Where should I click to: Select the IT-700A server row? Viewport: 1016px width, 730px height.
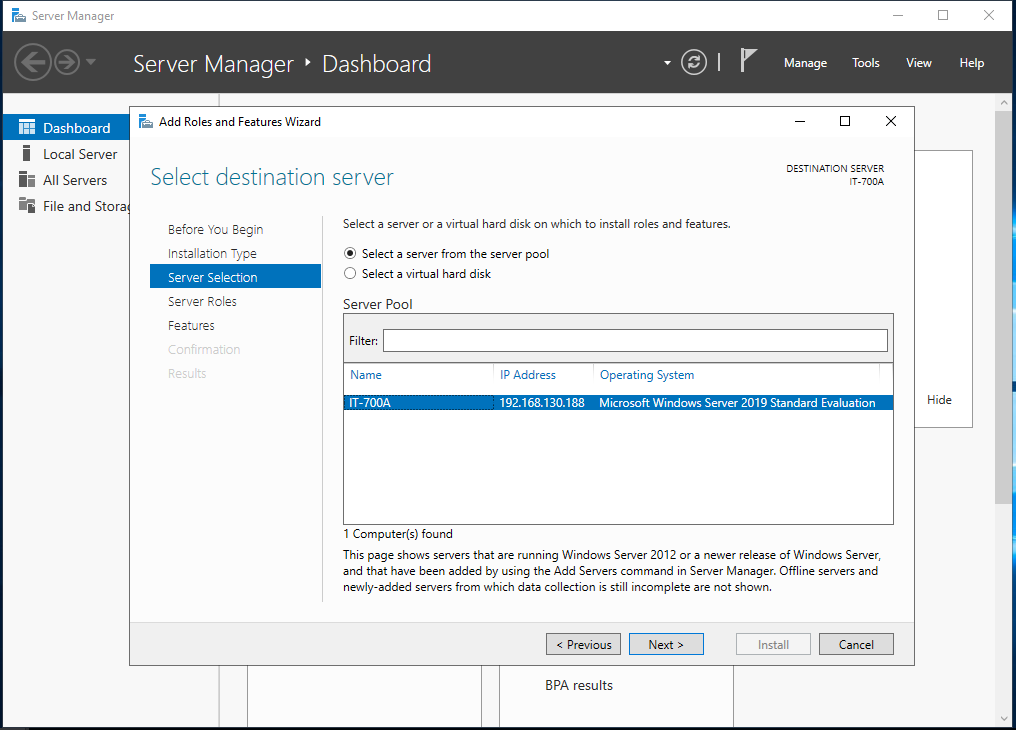tap(618, 402)
